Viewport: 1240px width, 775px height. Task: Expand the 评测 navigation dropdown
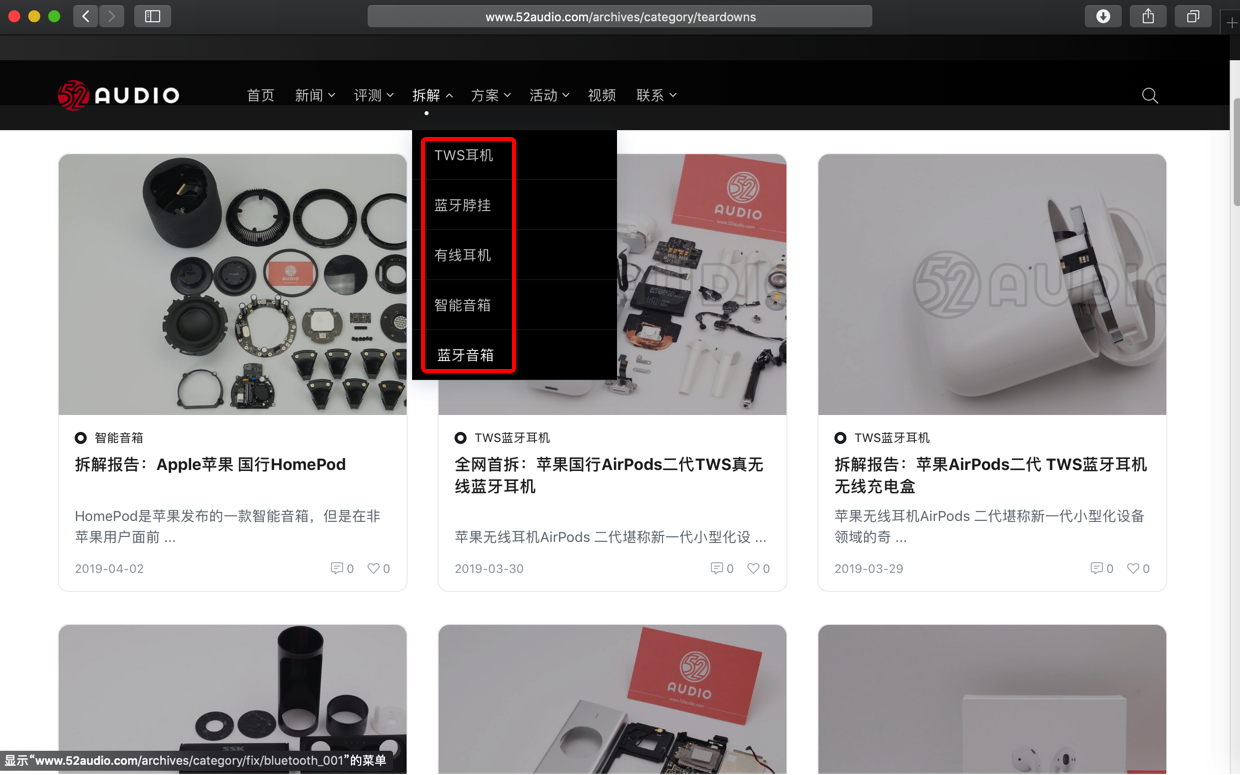[374, 95]
